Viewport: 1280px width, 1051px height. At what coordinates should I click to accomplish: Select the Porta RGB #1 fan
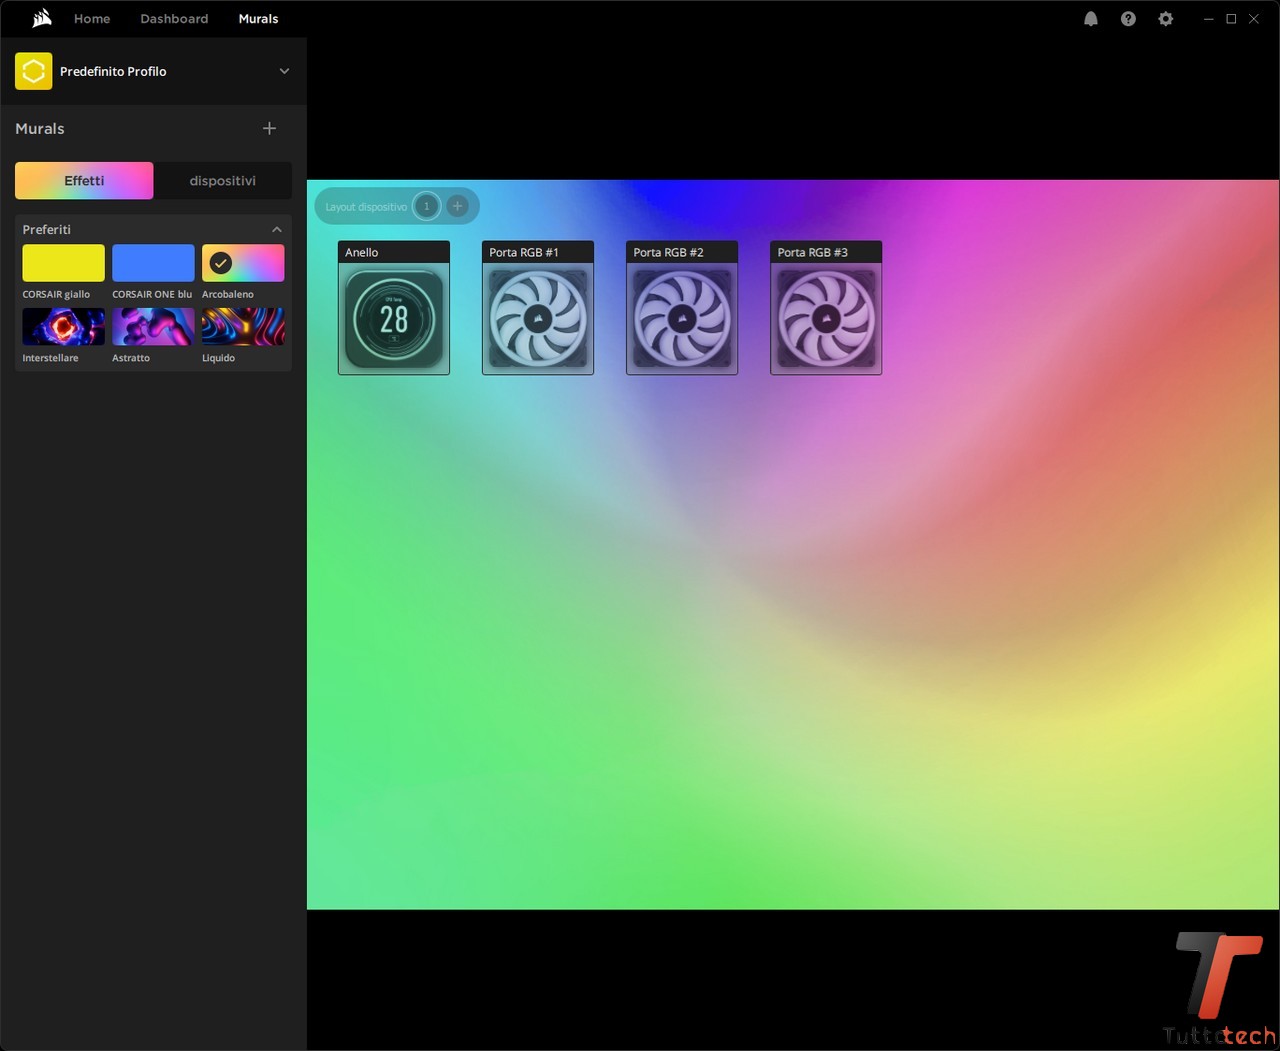tap(538, 318)
